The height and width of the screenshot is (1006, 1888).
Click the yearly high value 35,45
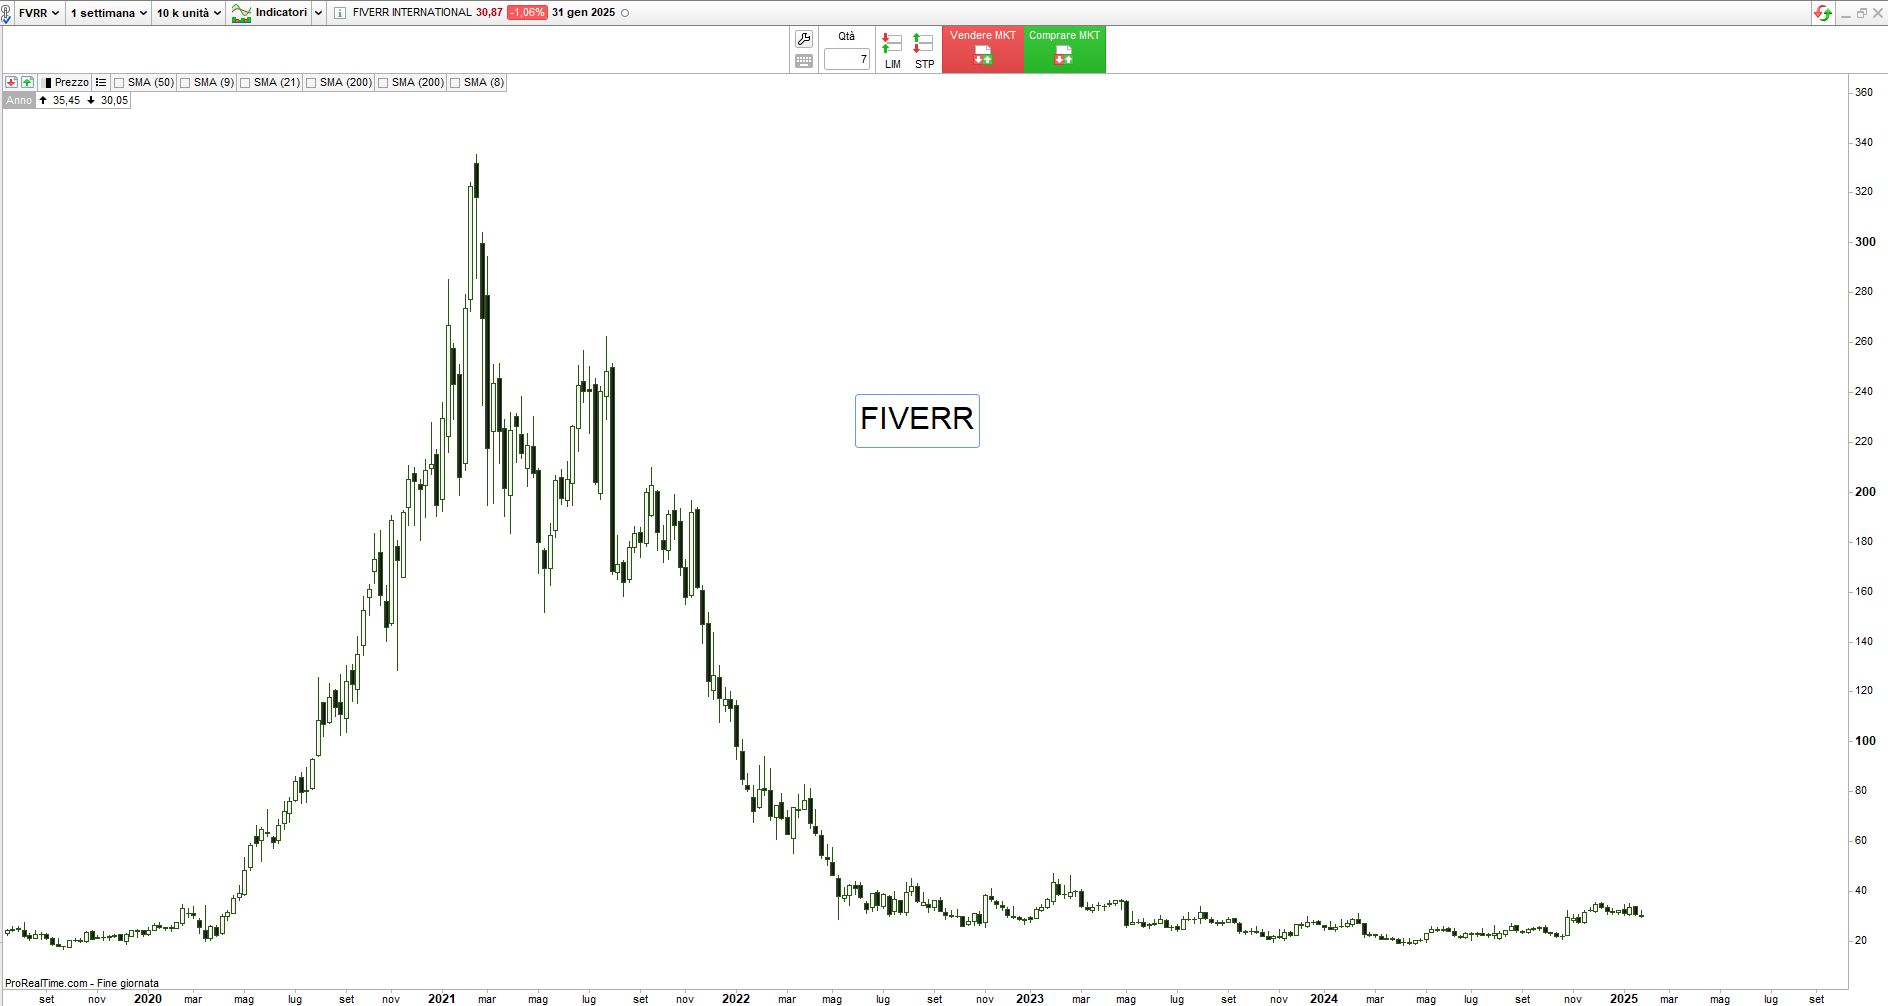(x=66, y=101)
